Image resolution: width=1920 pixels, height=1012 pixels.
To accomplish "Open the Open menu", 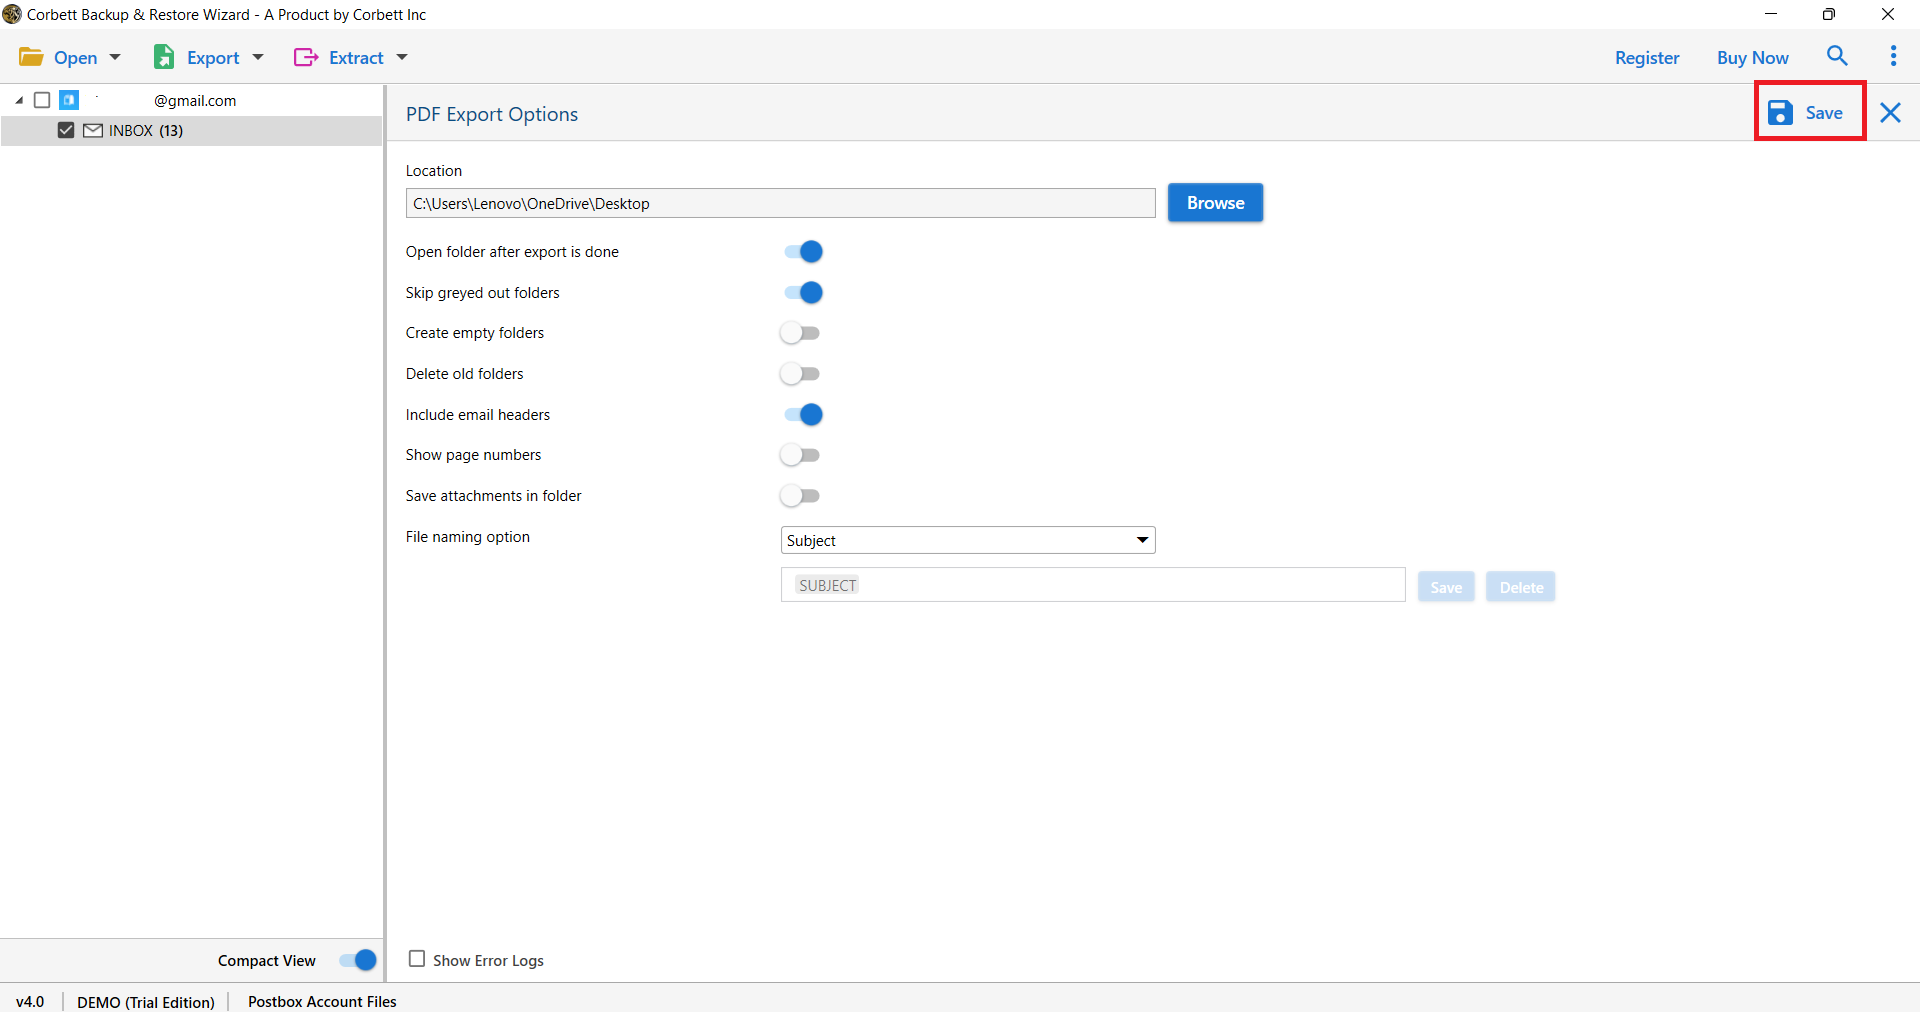I will point(70,57).
